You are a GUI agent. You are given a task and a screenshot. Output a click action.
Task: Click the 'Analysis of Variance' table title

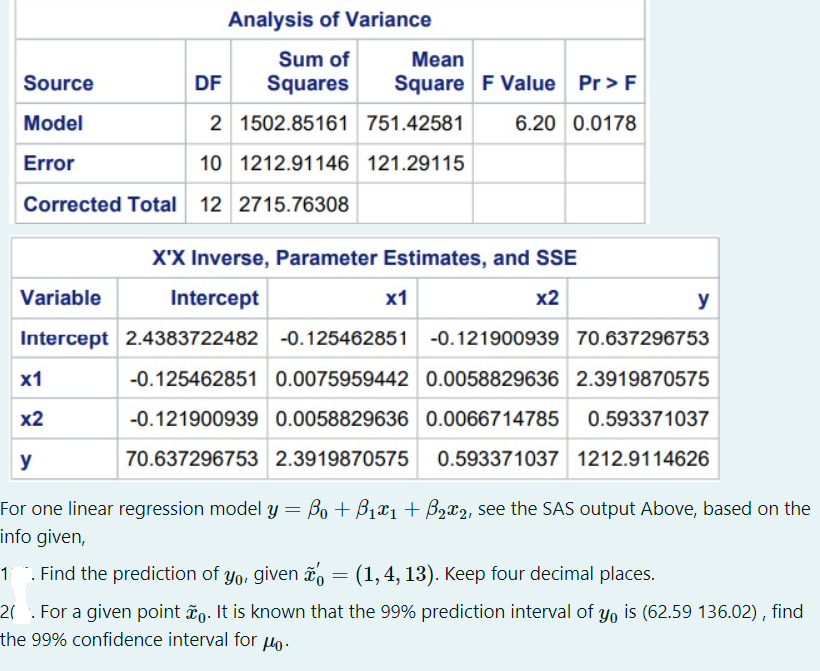(329, 20)
